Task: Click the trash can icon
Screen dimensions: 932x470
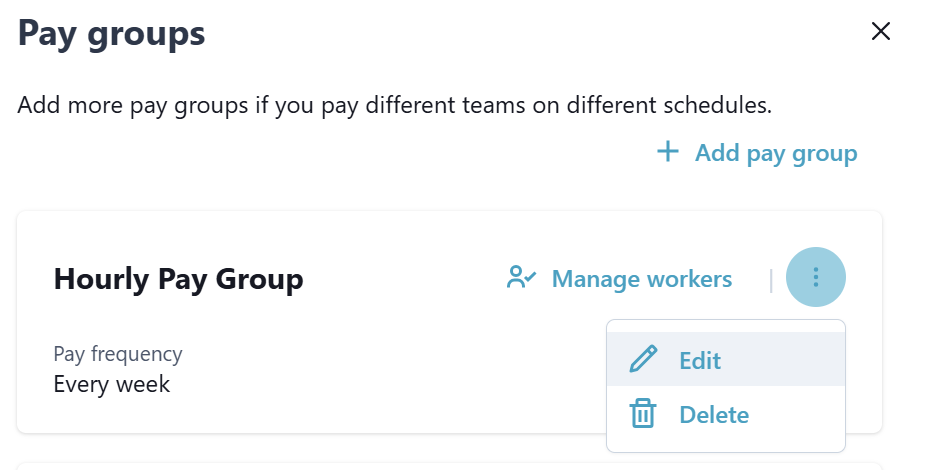Action: tap(642, 414)
